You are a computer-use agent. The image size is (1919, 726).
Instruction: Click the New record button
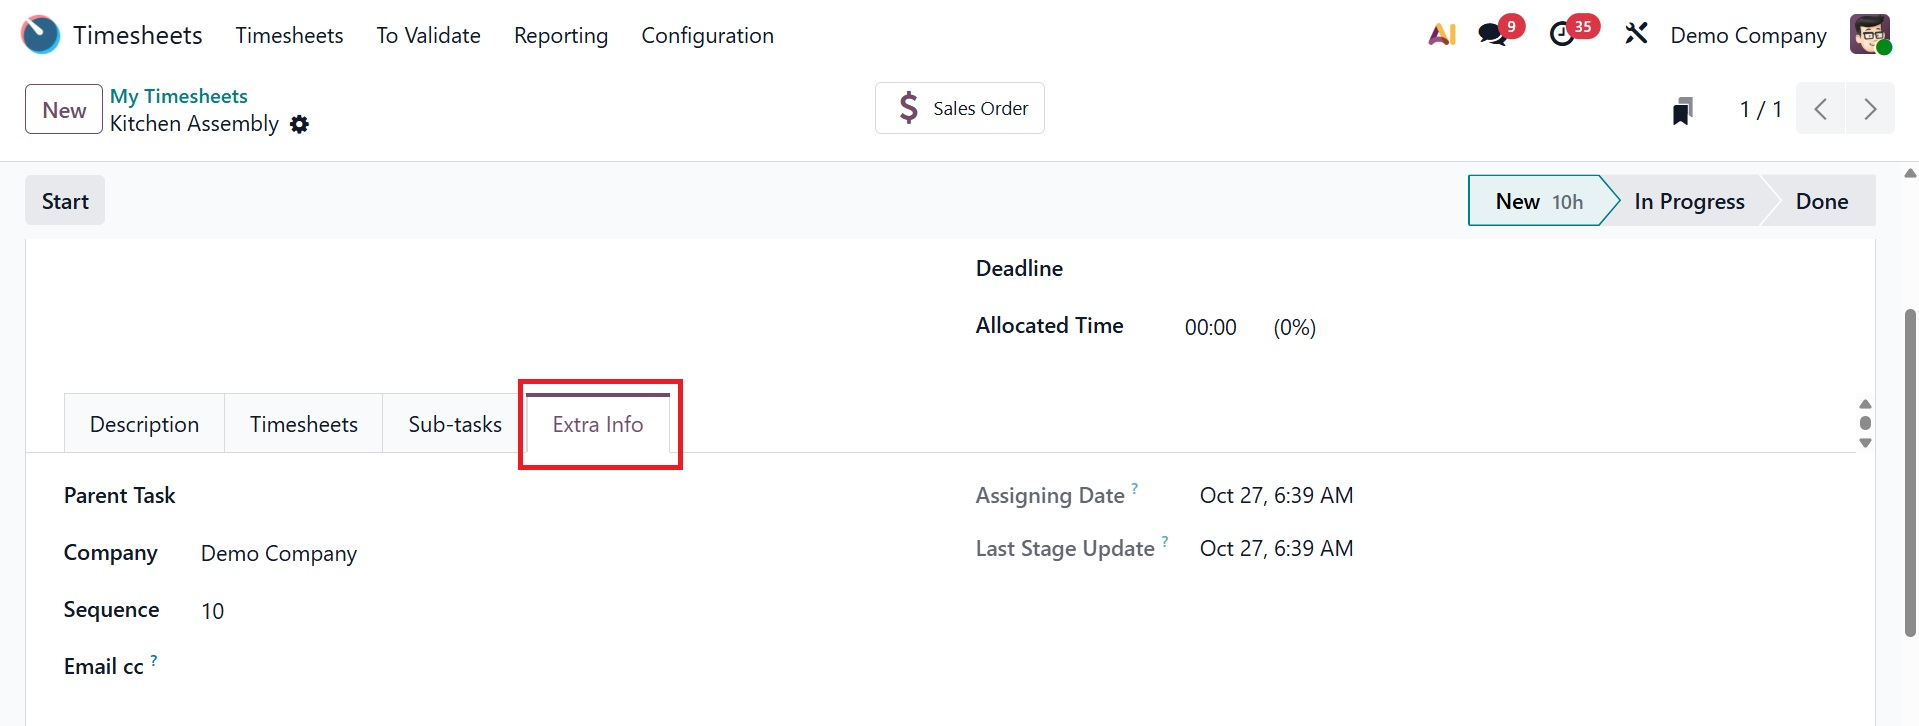pyautogui.click(x=64, y=110)
